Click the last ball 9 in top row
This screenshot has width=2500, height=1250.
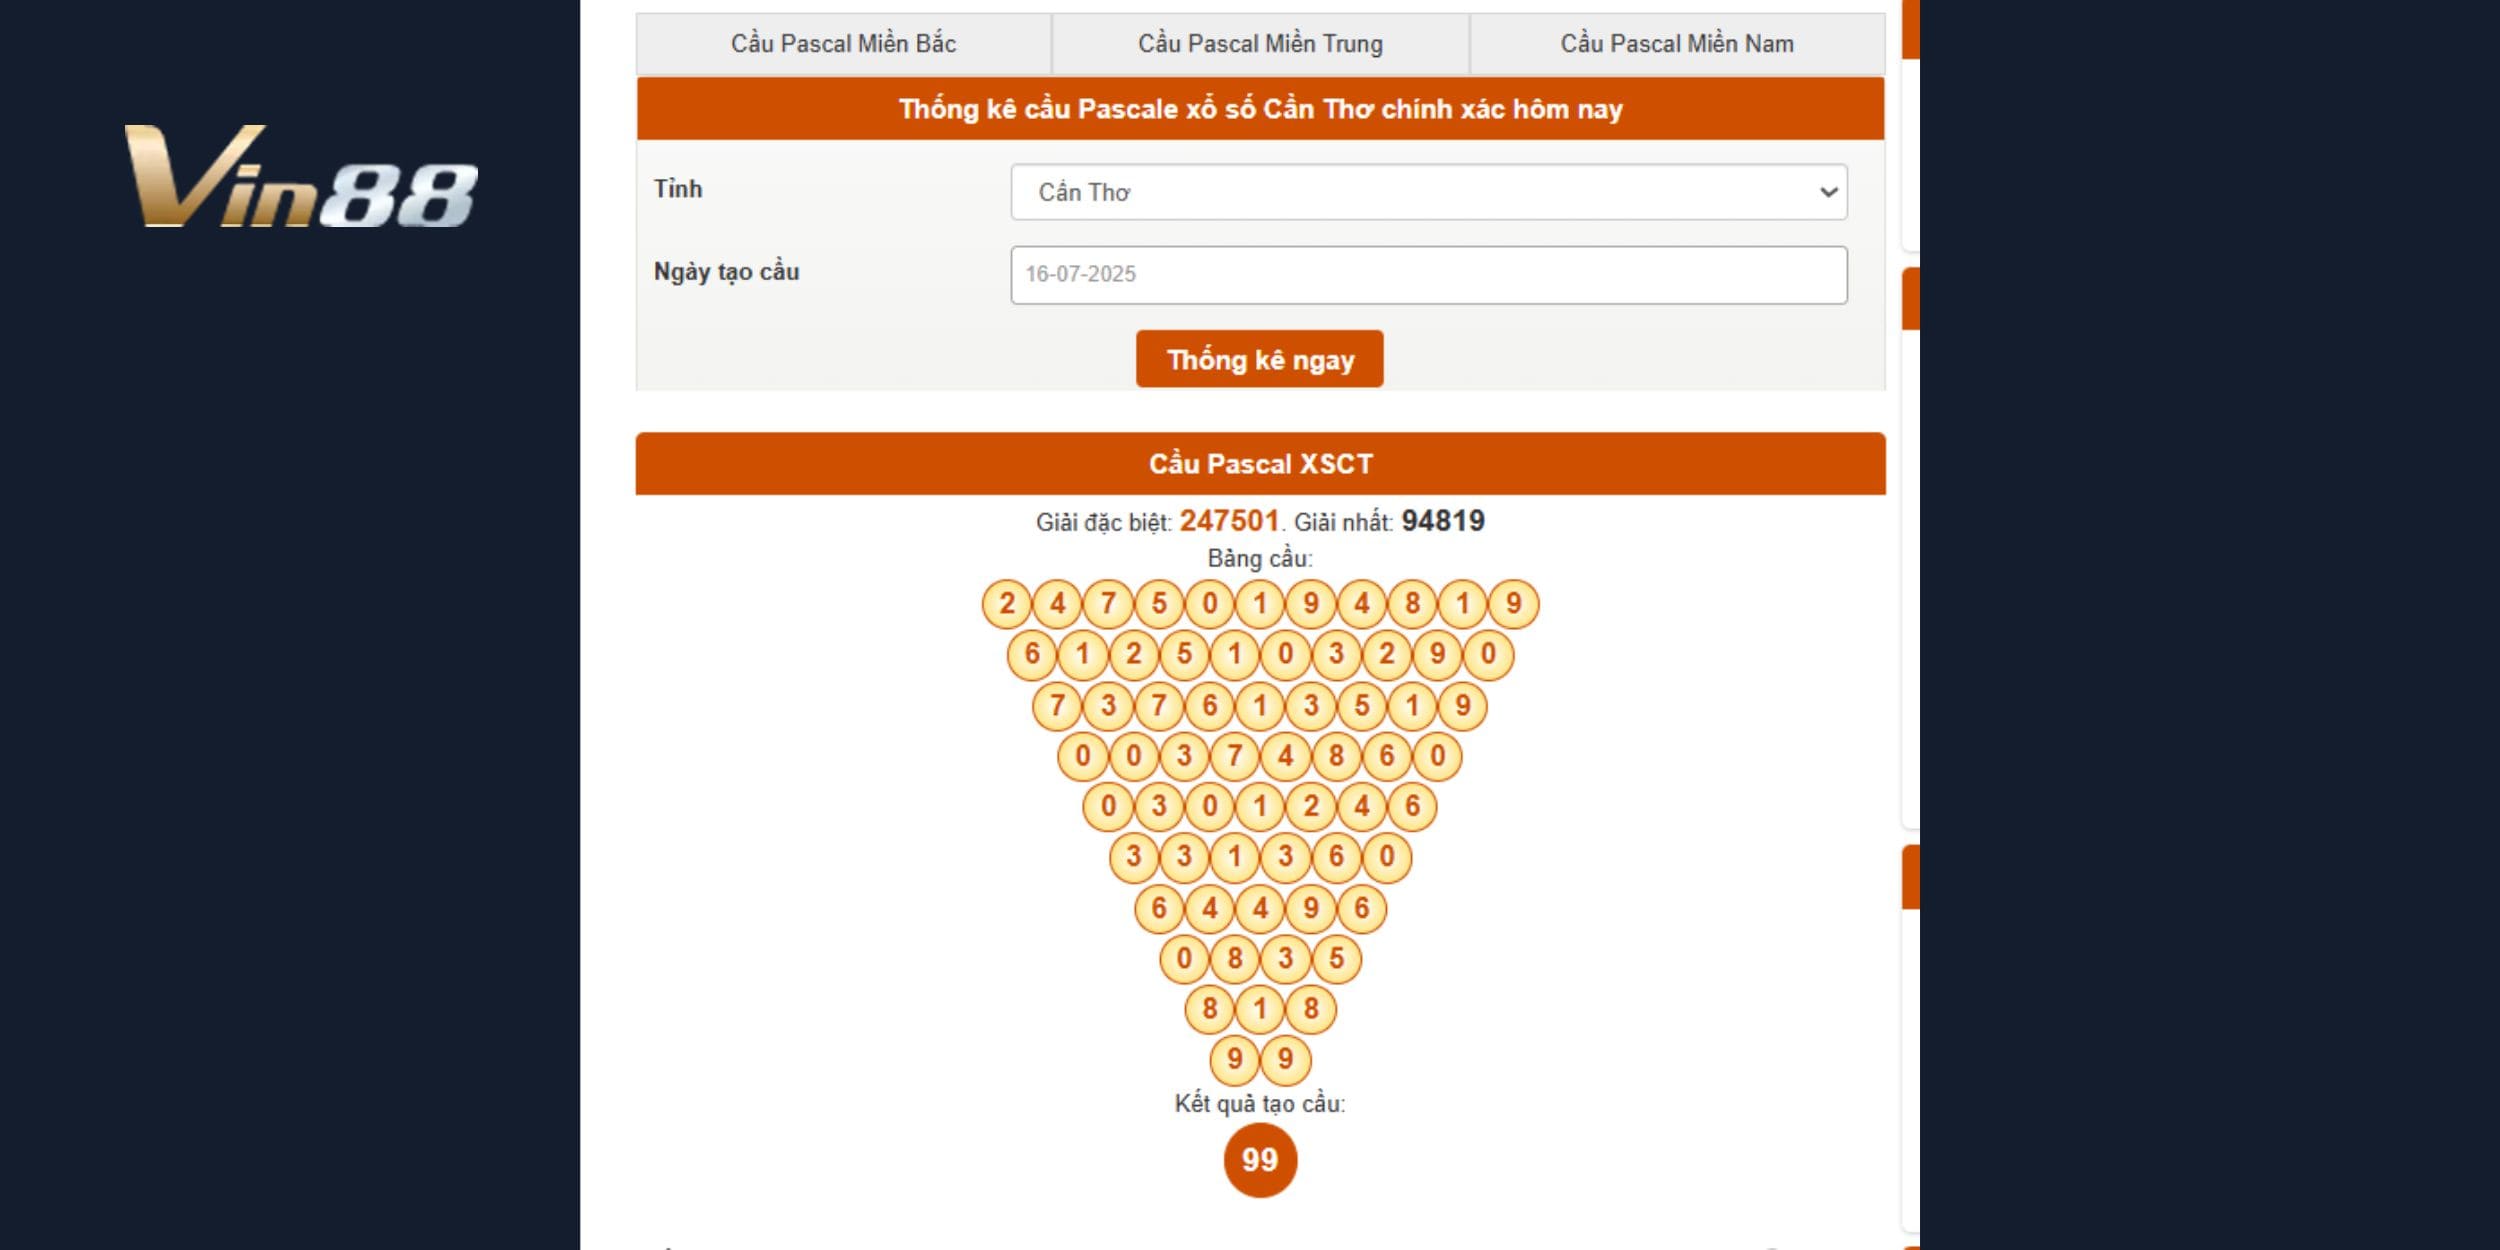(1513, 604)
